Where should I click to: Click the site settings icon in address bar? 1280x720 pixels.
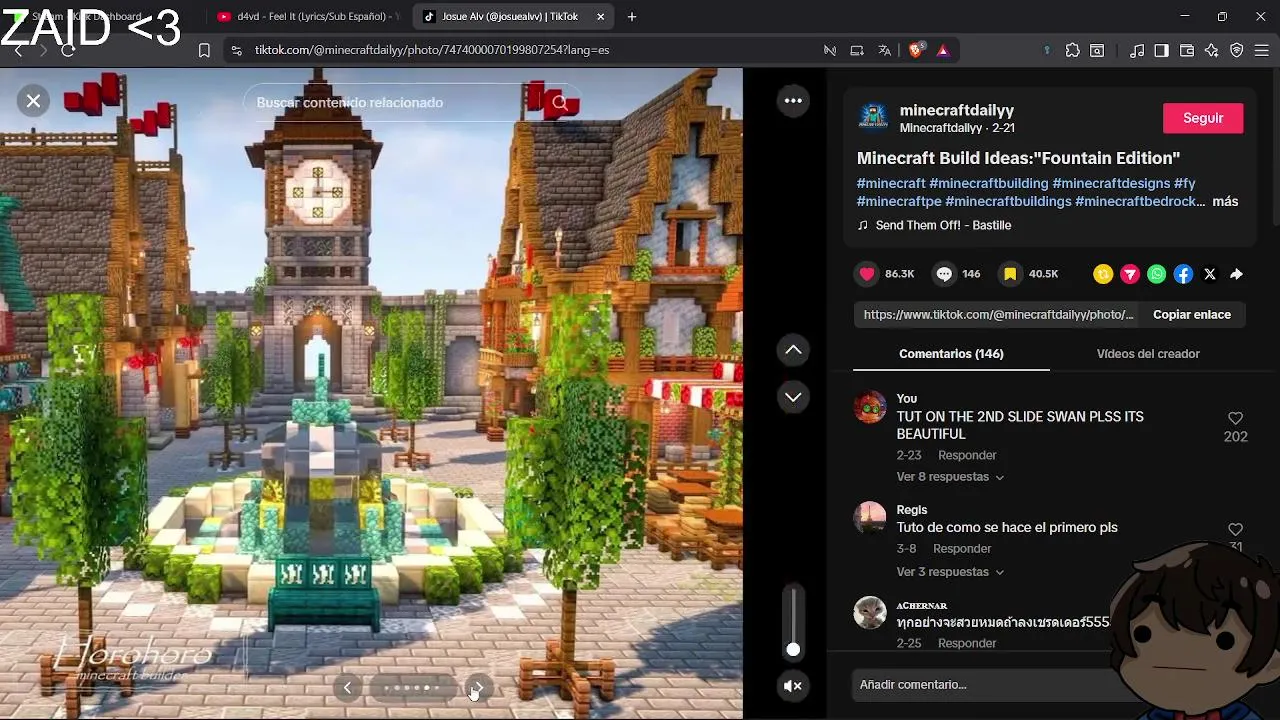235,50
